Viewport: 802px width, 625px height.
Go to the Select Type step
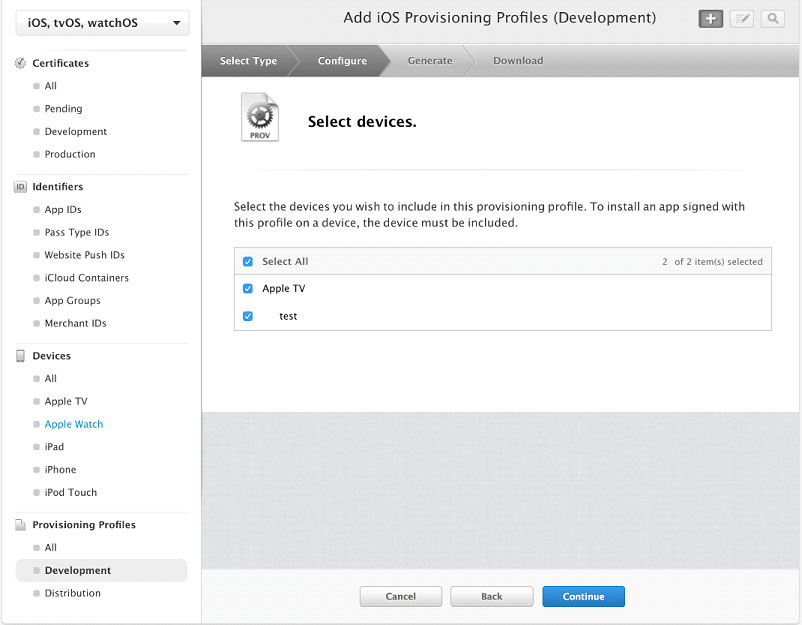248,61
